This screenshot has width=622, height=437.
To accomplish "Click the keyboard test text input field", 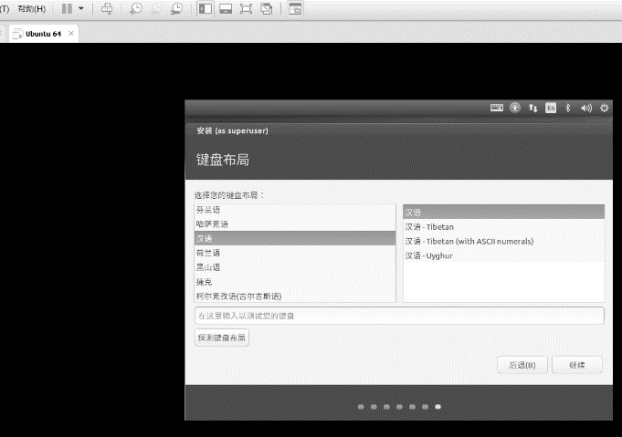I will [x=399, y=316].
